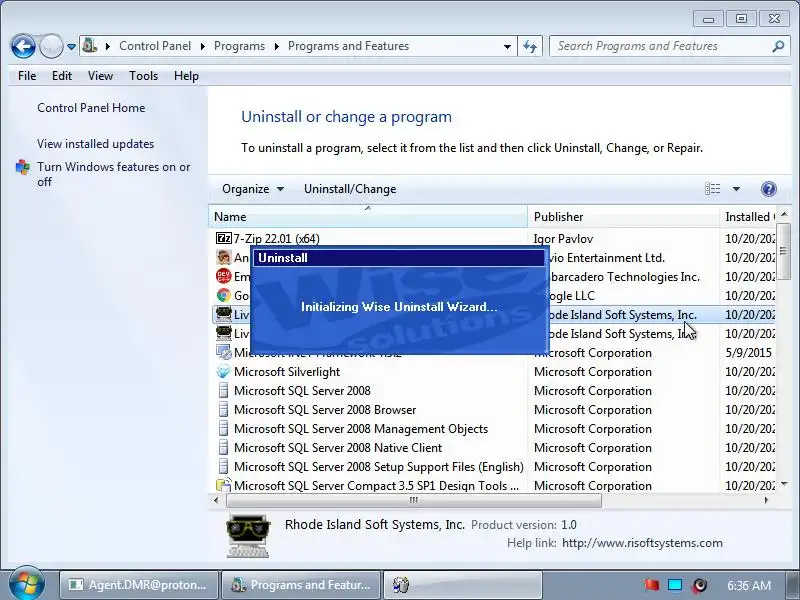
Task: Click the 7-Zip program icon
Action: (223, 238)
